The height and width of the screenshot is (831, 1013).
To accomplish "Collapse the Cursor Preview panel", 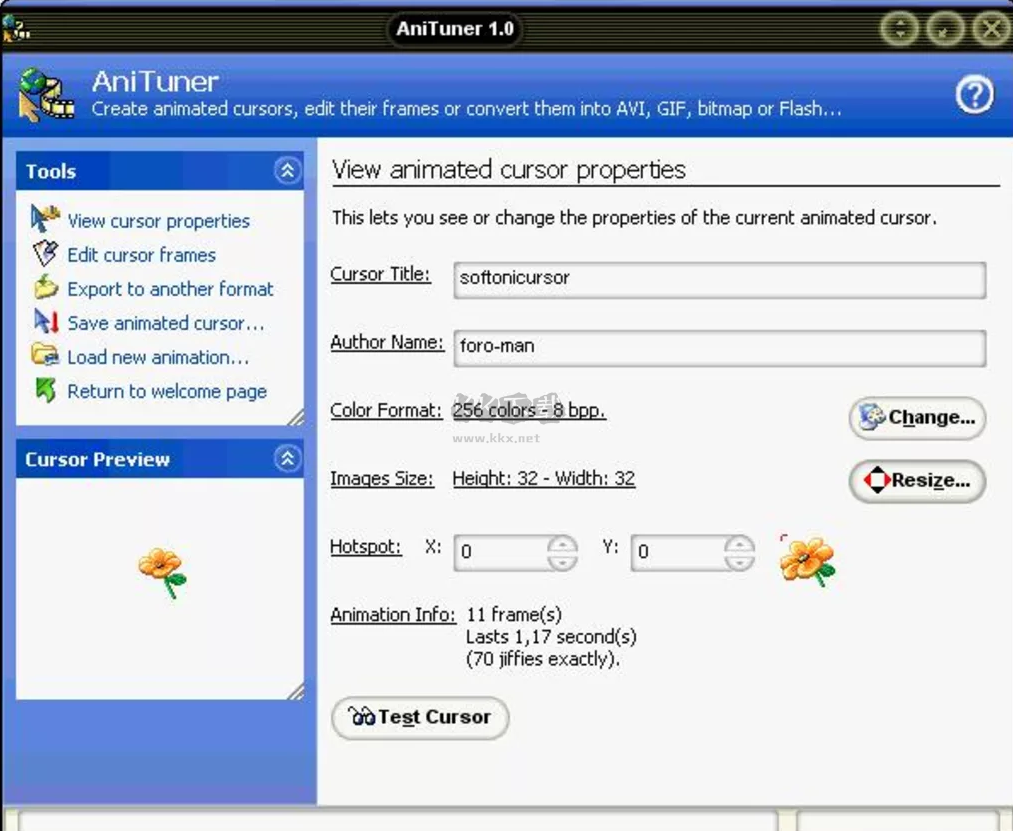I will [287, 458].
